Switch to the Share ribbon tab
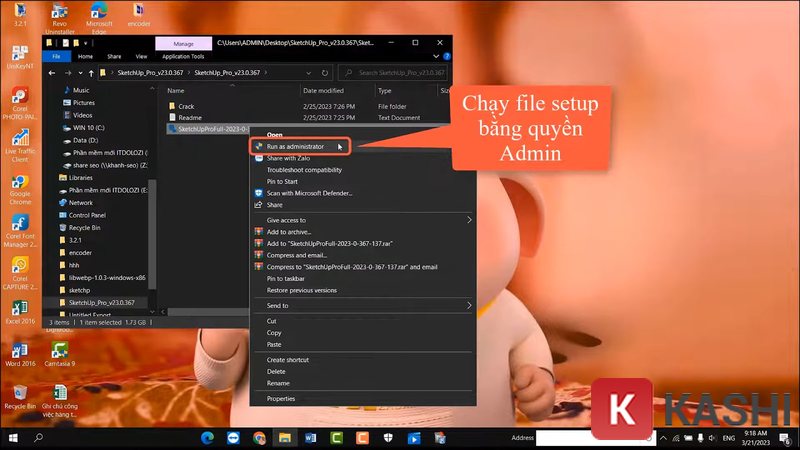This screenshot has width=800, height=450. pos(114,56)
